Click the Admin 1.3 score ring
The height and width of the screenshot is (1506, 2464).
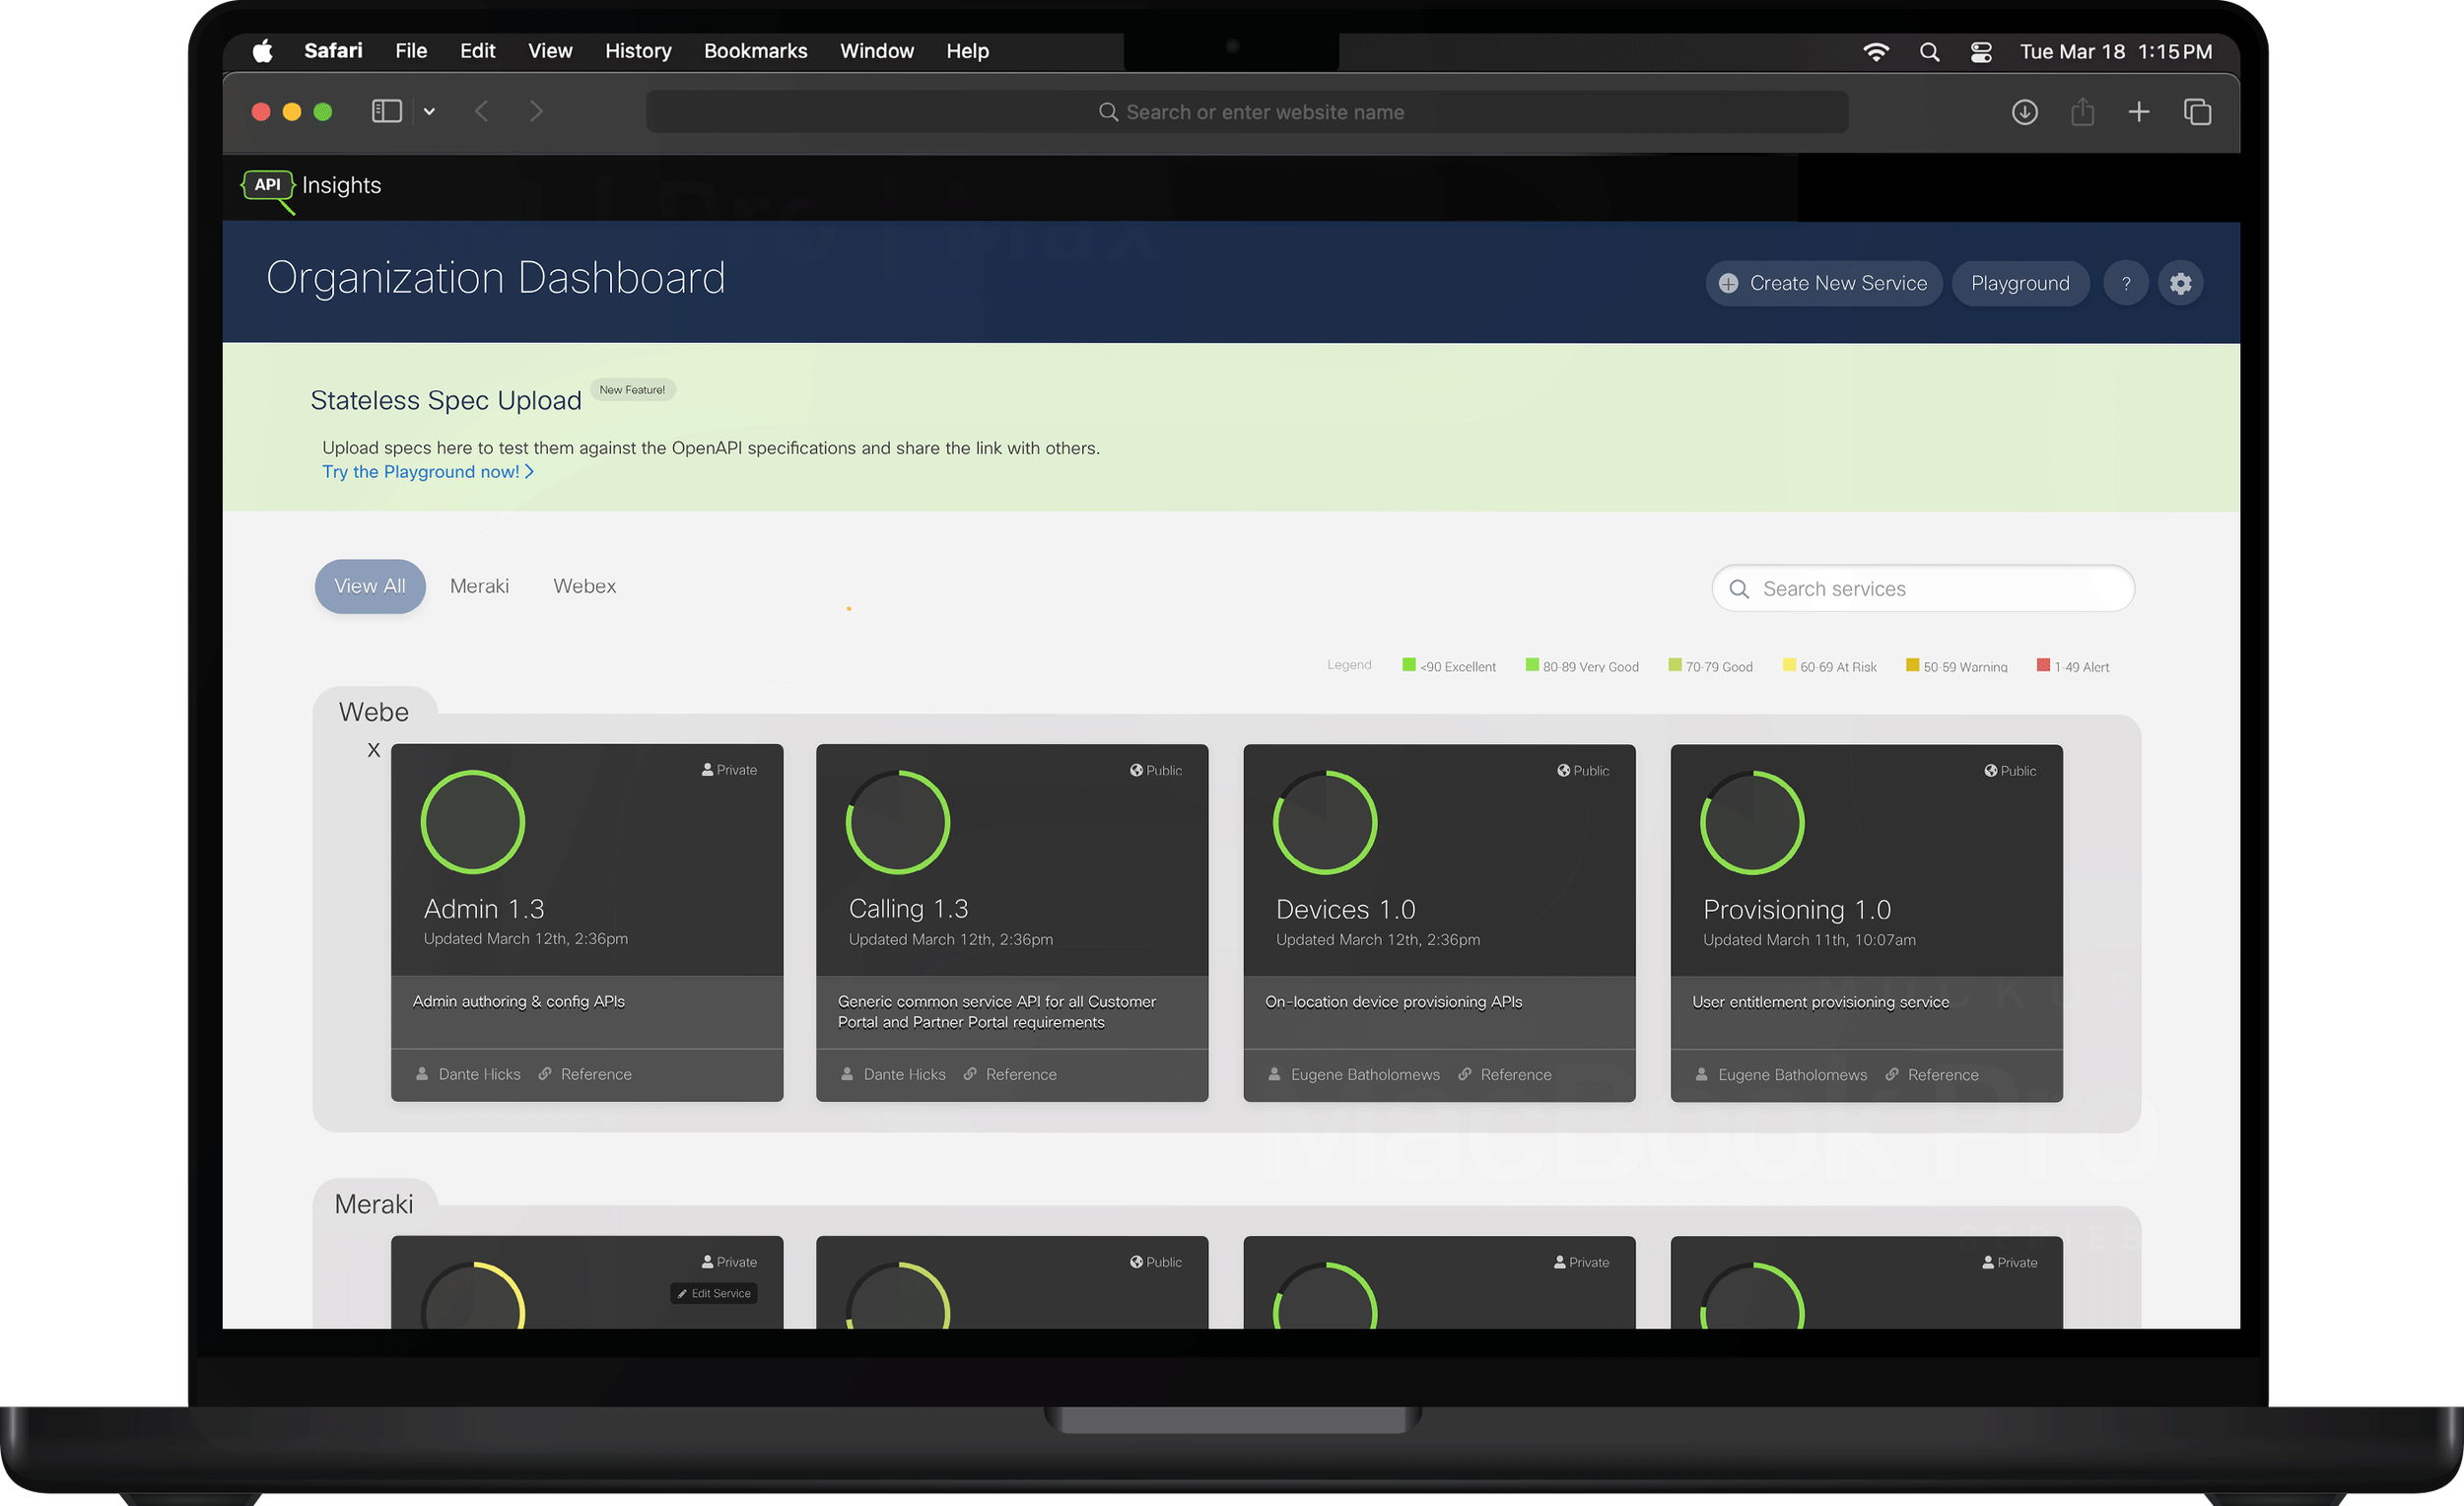[x=473, y=822]
